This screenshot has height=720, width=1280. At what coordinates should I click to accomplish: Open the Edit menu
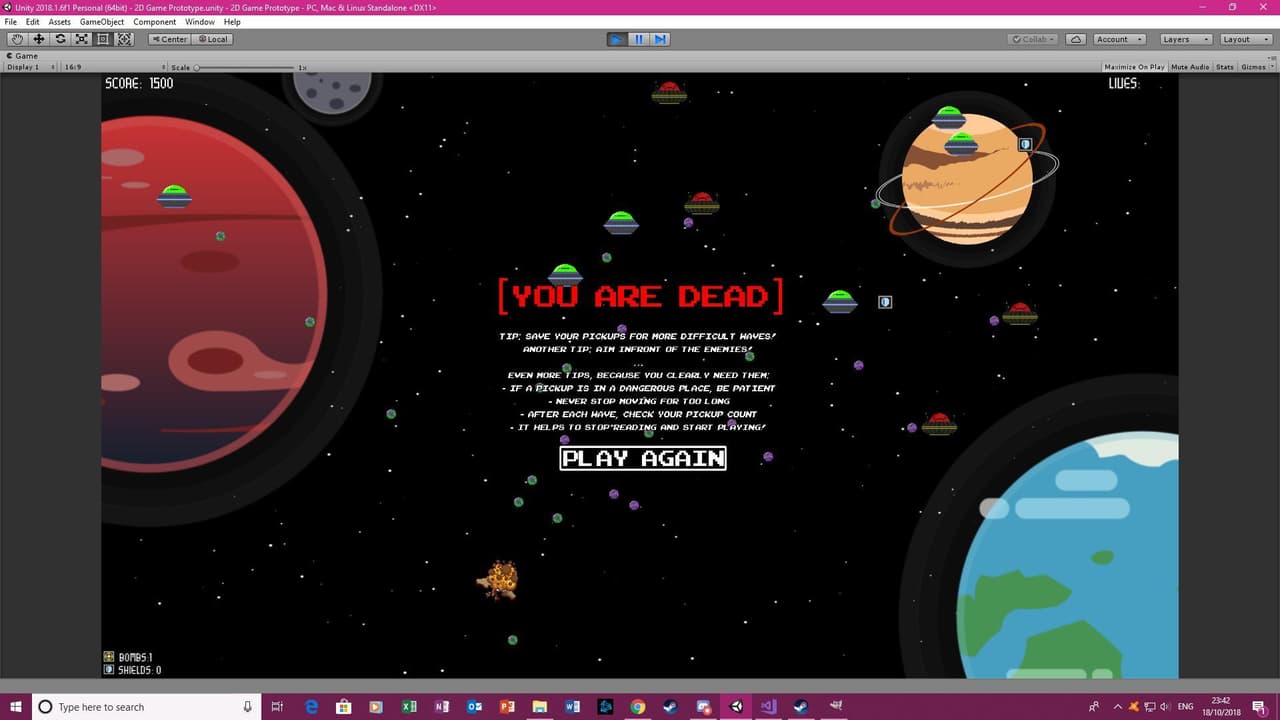33,22
